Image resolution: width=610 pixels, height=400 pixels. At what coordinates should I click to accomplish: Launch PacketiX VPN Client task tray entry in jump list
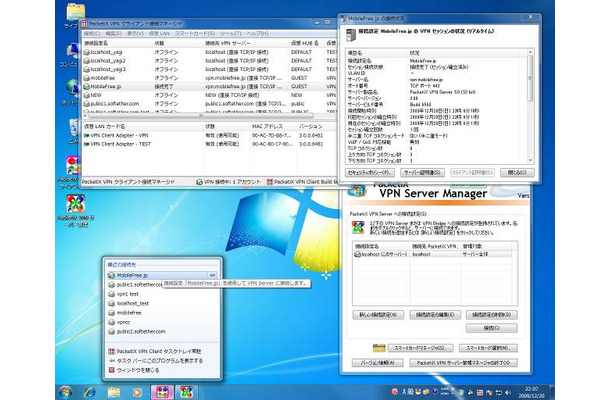[159, 351]
